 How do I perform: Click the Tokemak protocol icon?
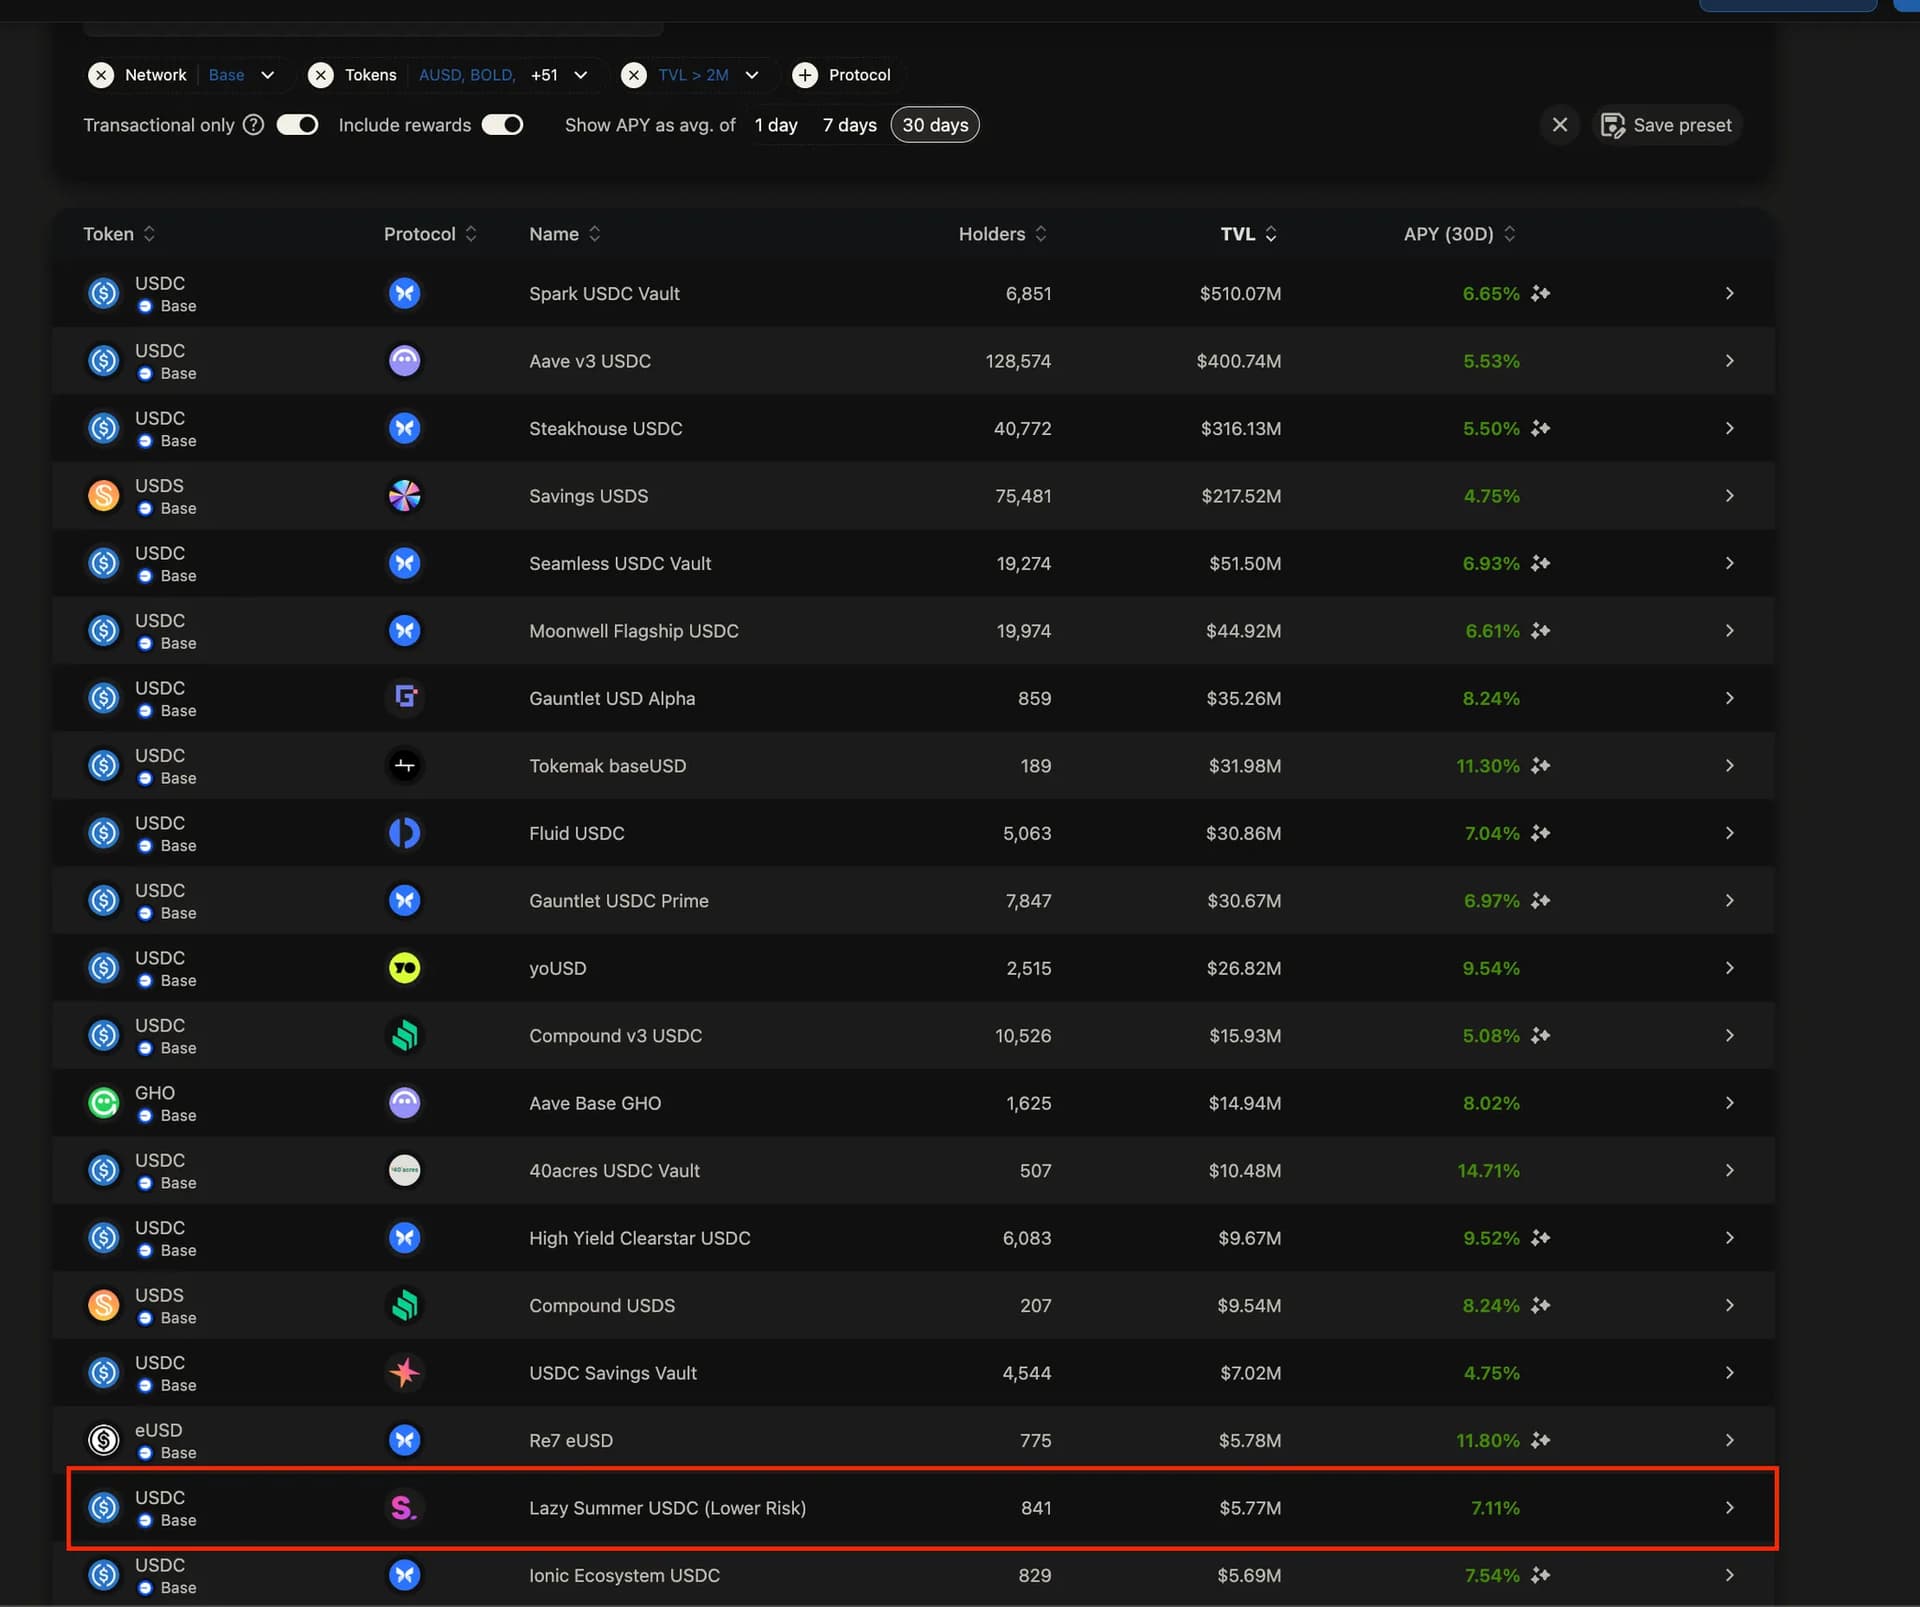(x=404, y=765)
